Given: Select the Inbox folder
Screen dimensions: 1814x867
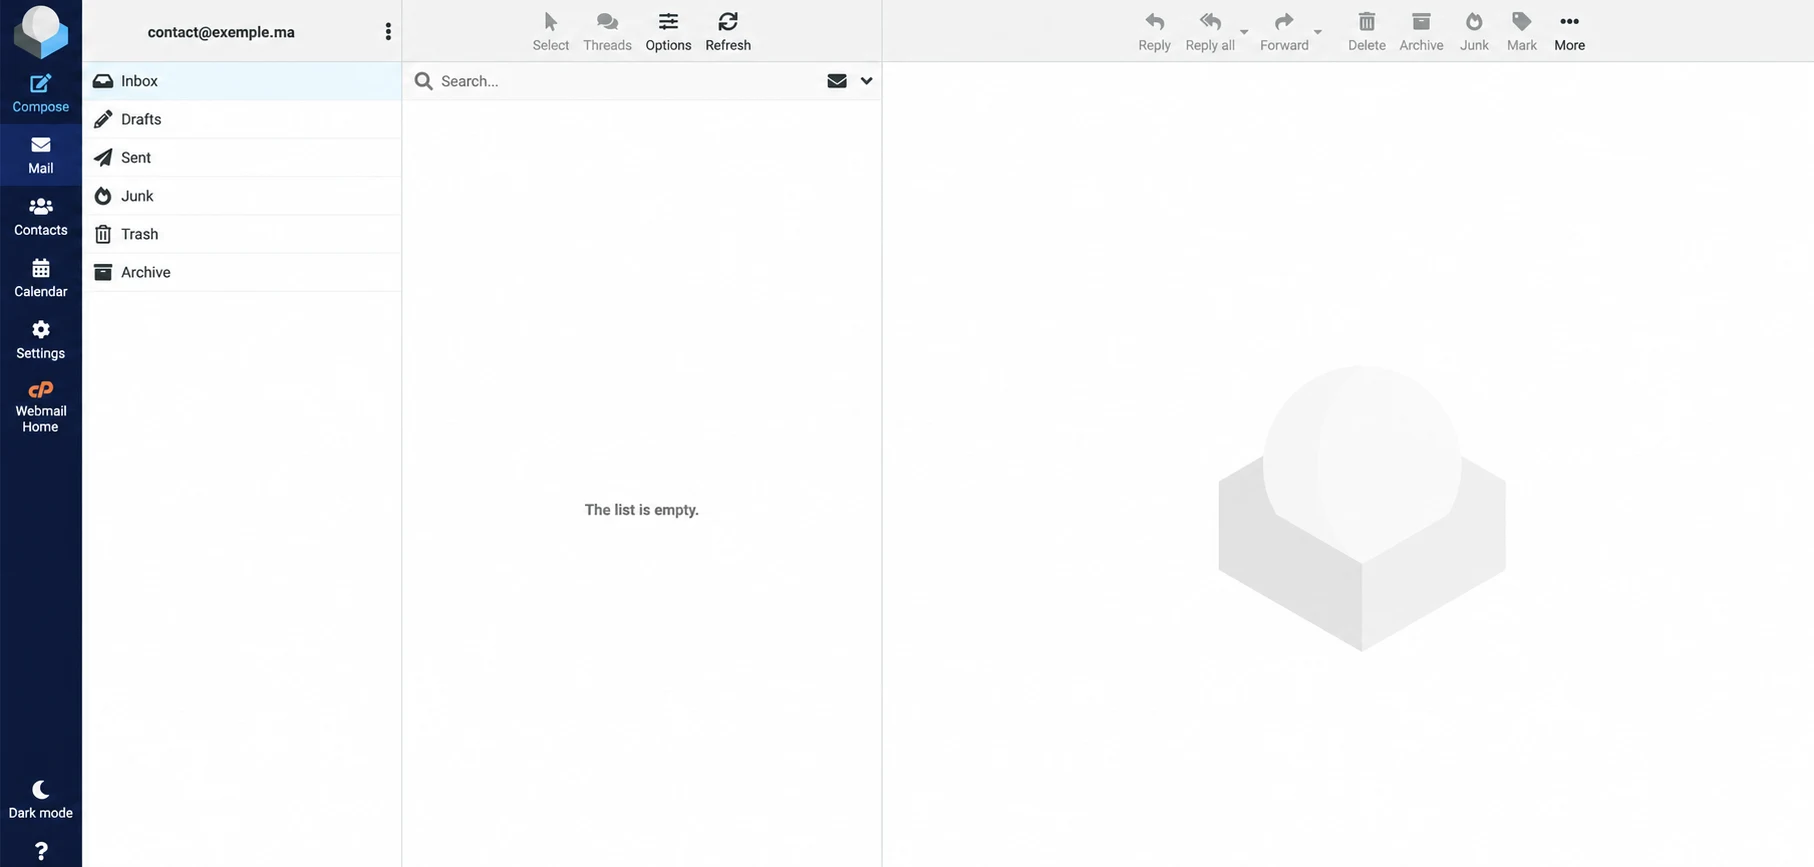Looking at the screenshot, I should pos(242,81).
